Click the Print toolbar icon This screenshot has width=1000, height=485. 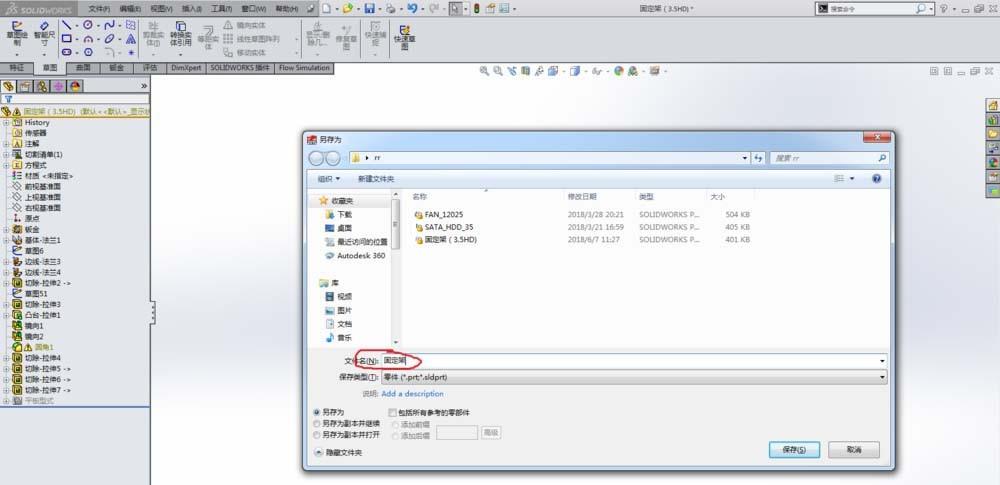[390, 8]
